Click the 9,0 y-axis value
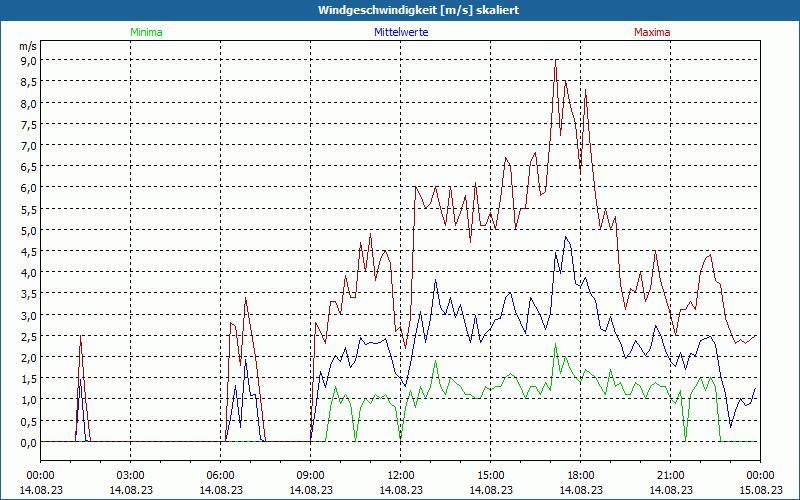The width and height of the screenshot is (800, 500). [29, 61]
